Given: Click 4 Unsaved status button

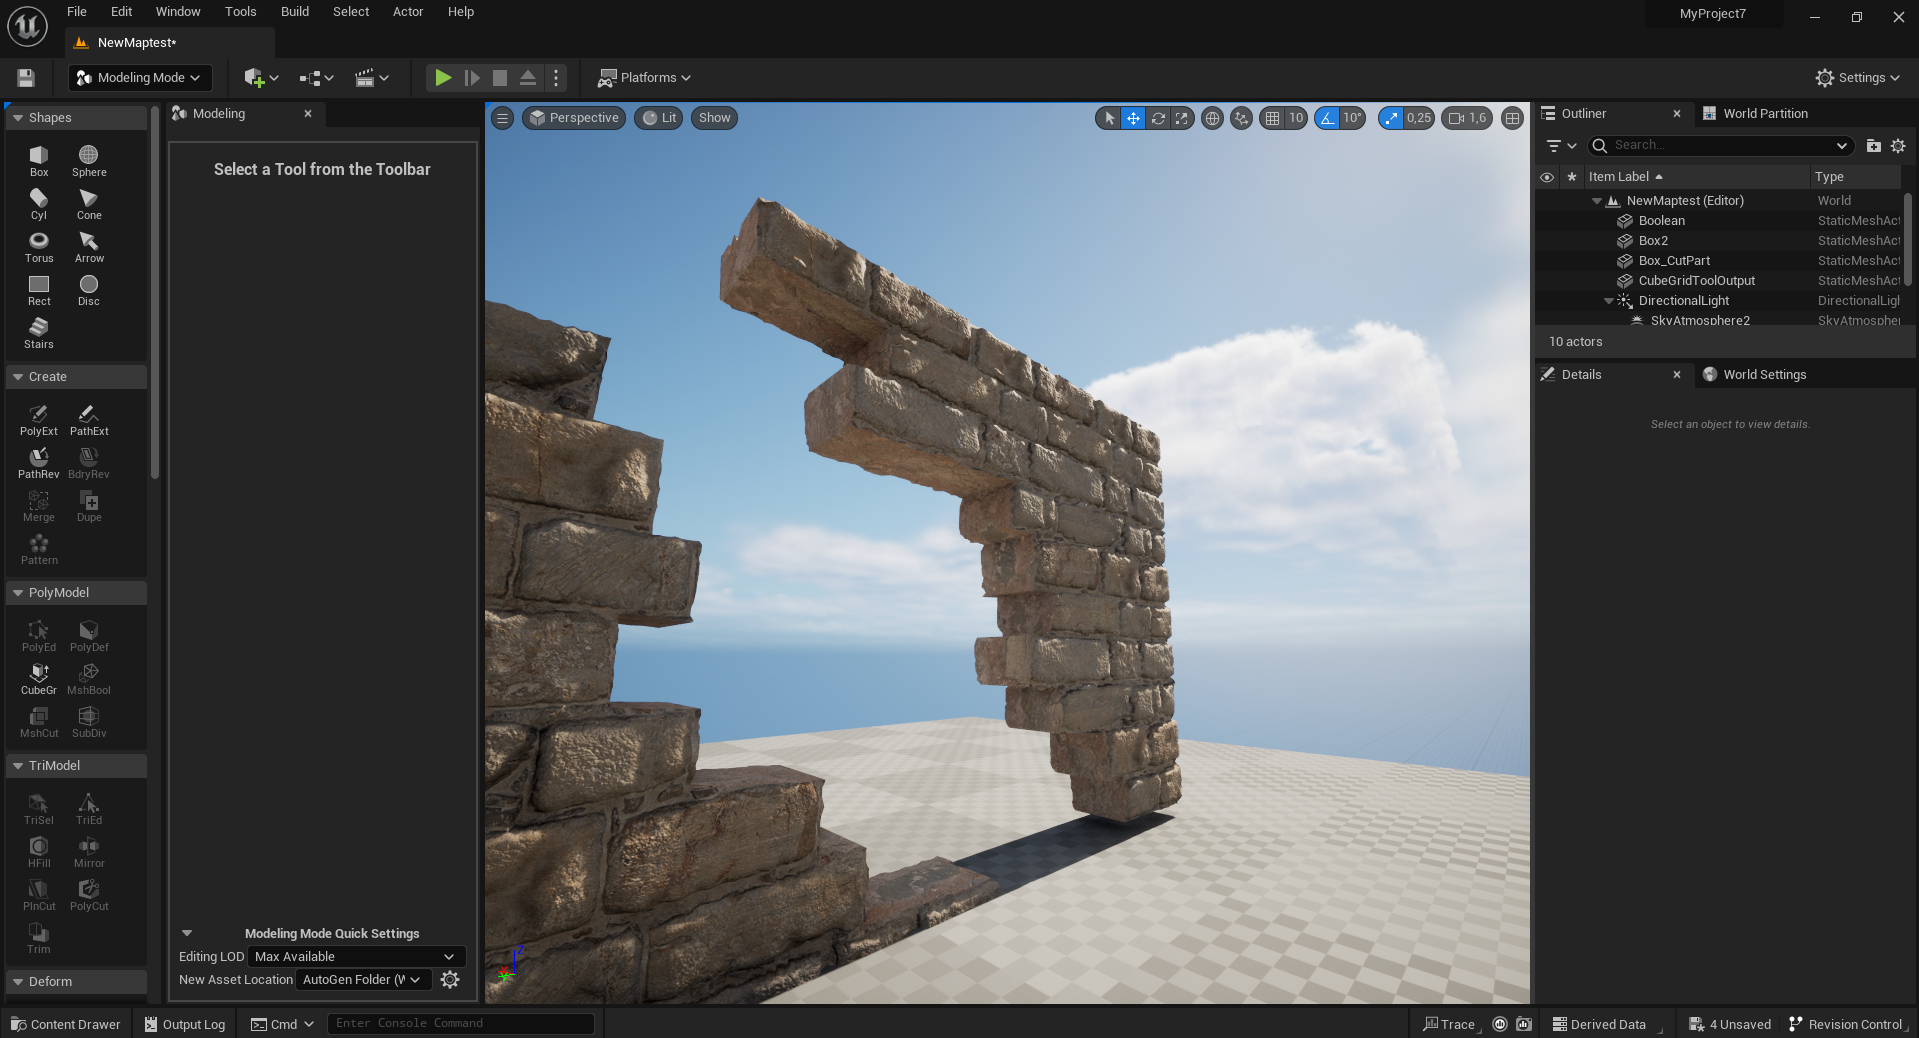Looking at the screenshot, I should pos(1730,1024).
